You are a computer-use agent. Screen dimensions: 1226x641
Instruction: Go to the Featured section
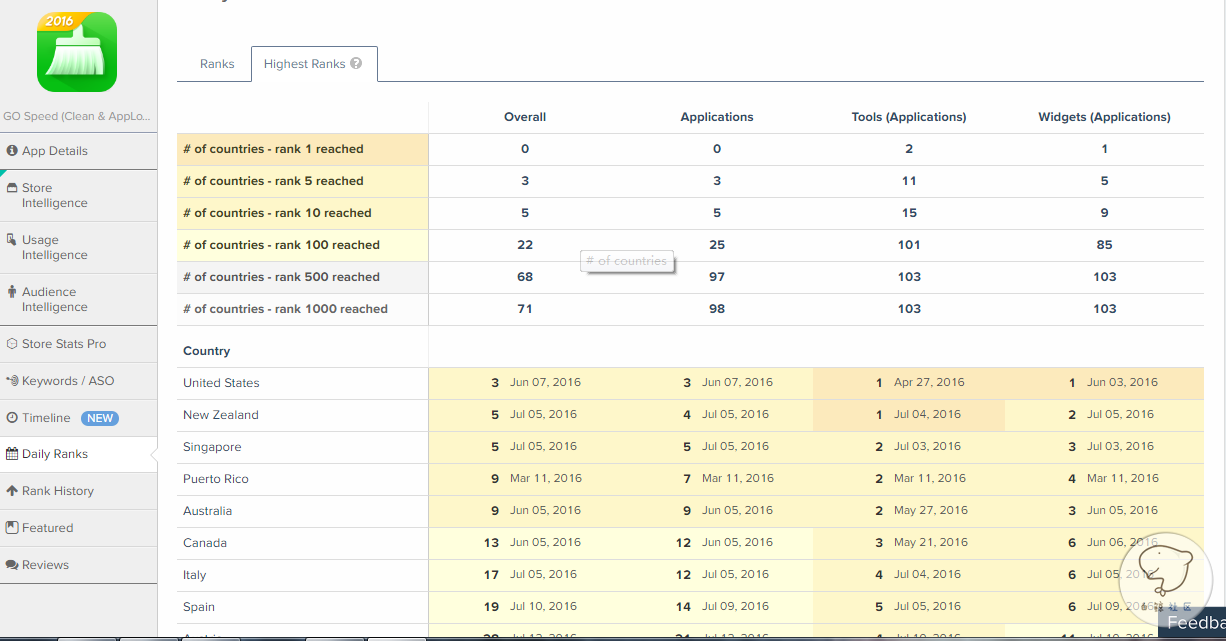pyautogui.click(x=47, y=528)
